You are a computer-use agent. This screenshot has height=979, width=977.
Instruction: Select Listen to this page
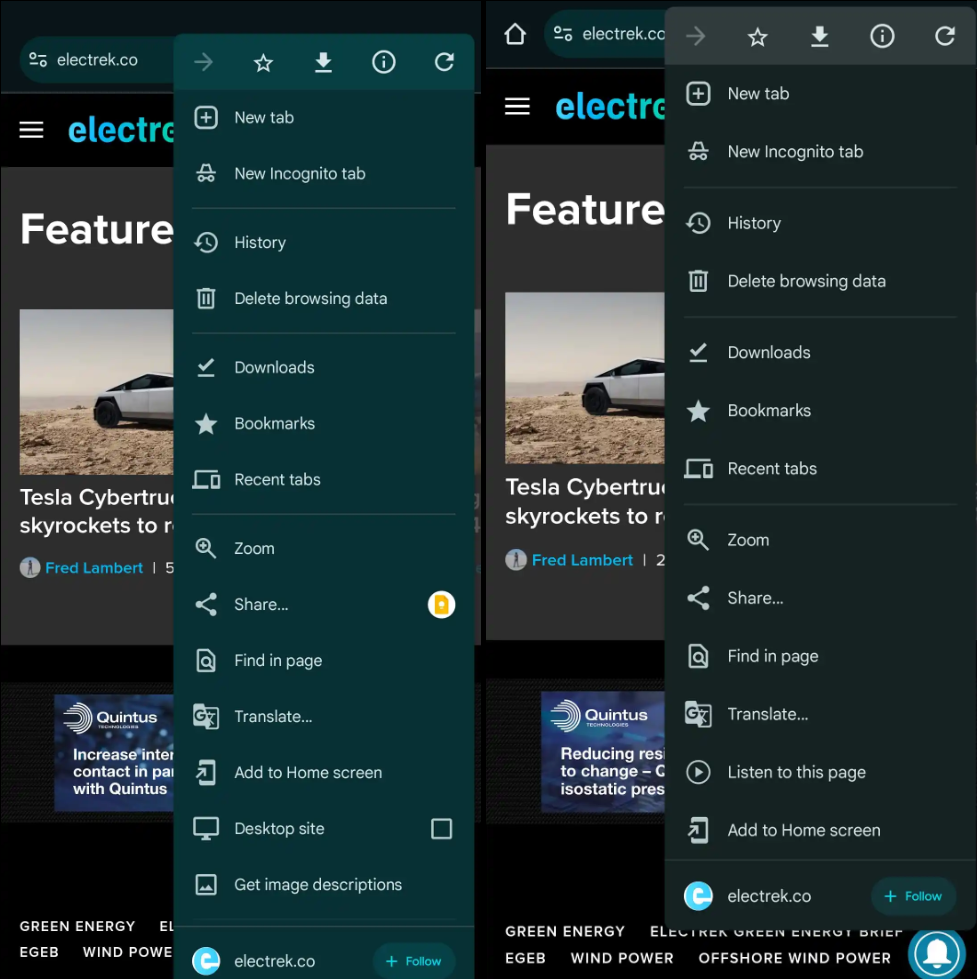click(x=820, y=772)
